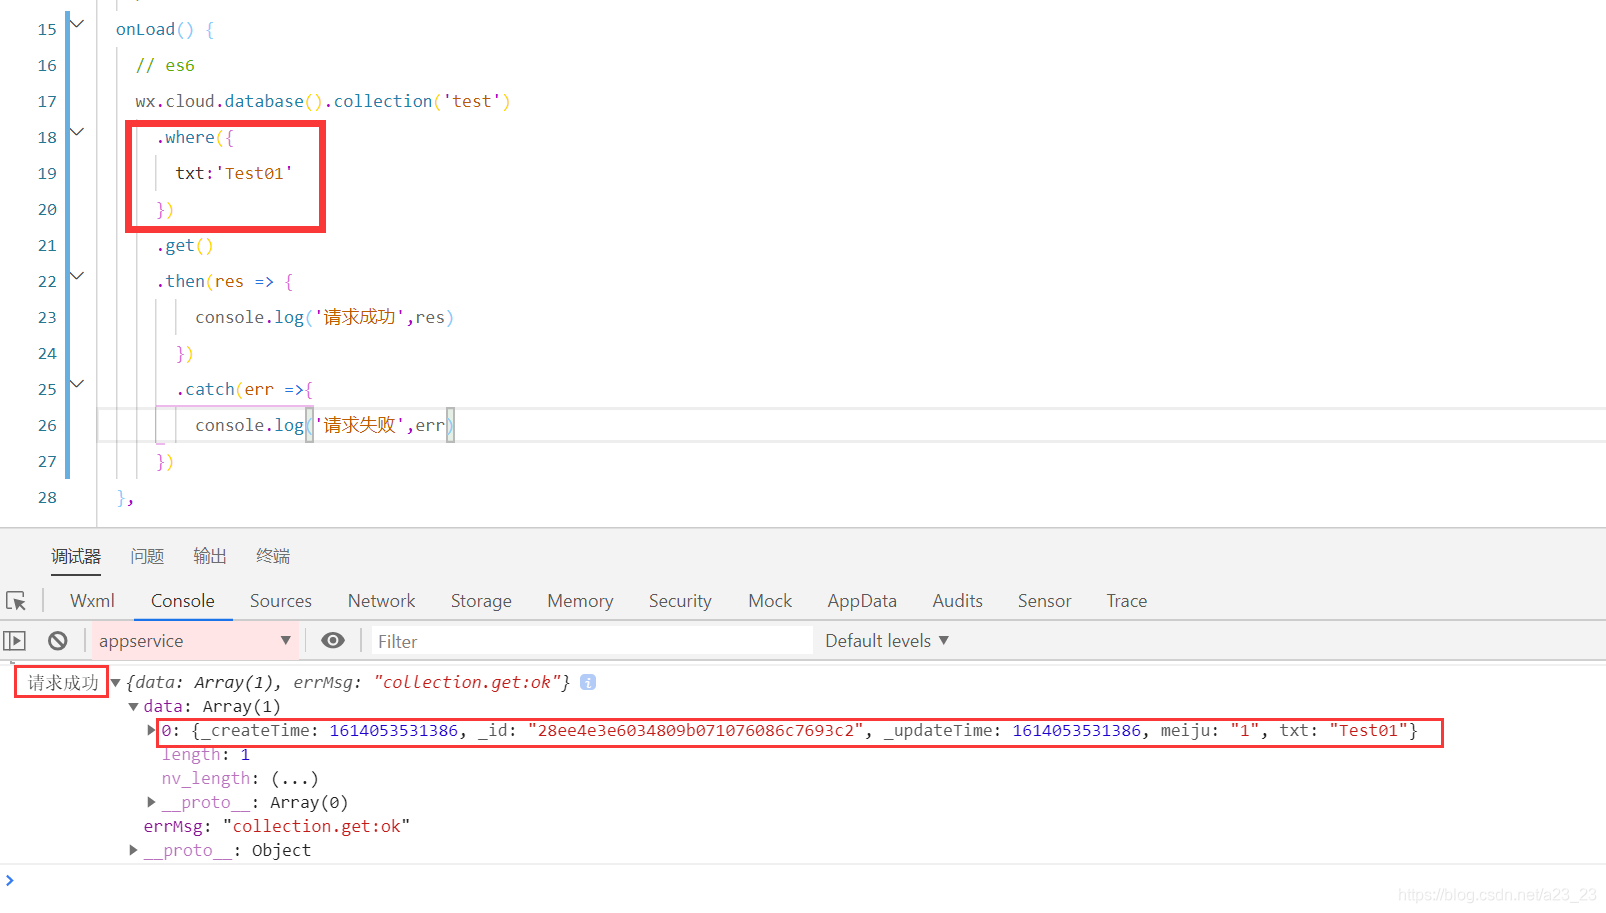Select the Console devtools tab
The image size is (1606, 913).
[x=183, y=601]
